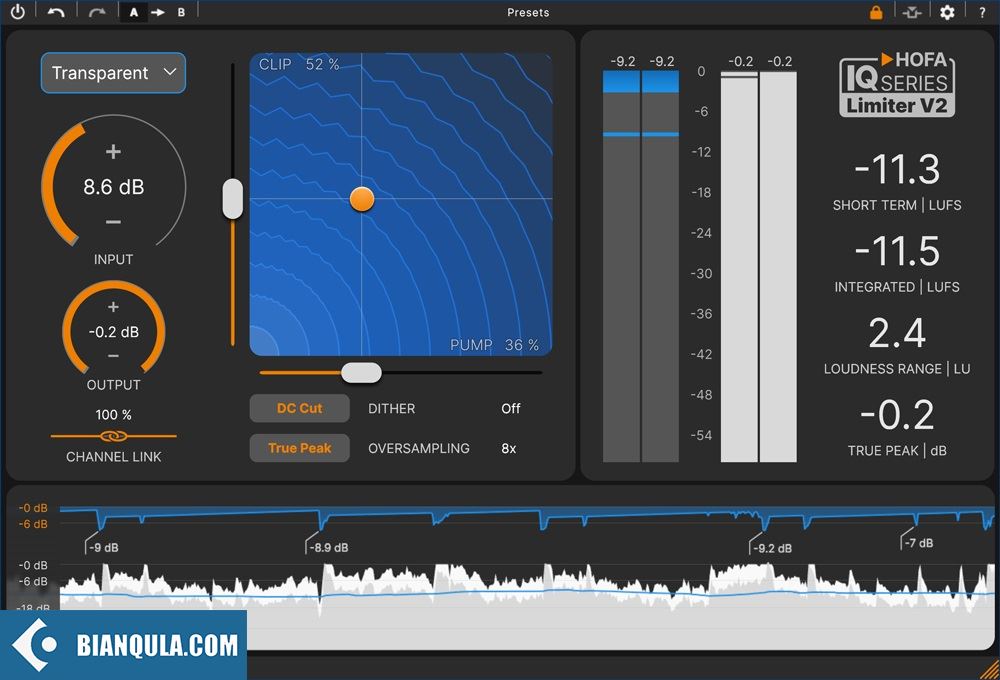1000x680 pixels.
Task: Click the channel link chain icon
Action: [x=114, y=436]
